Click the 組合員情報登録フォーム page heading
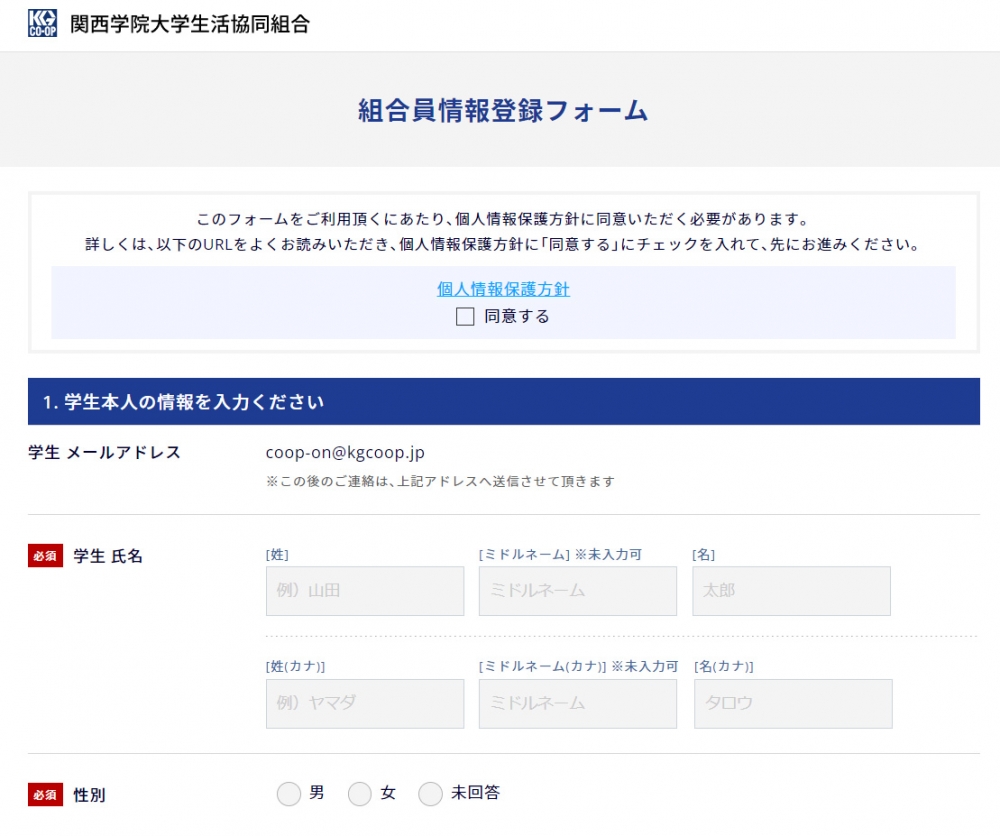 point(503,110)
